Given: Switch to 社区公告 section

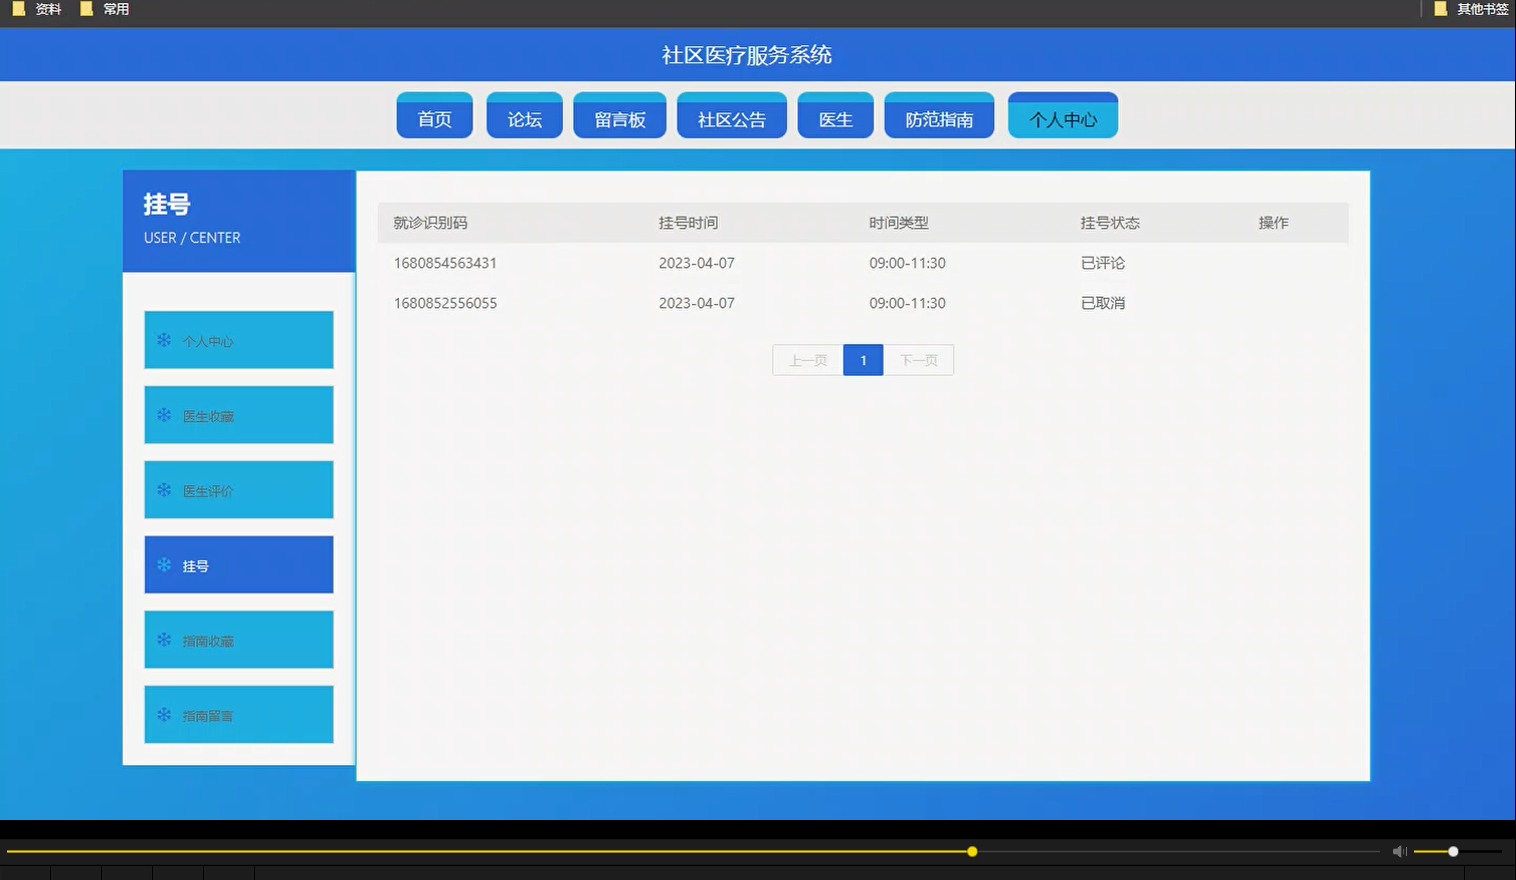Looking at the screenshot, I should [731, 116].
